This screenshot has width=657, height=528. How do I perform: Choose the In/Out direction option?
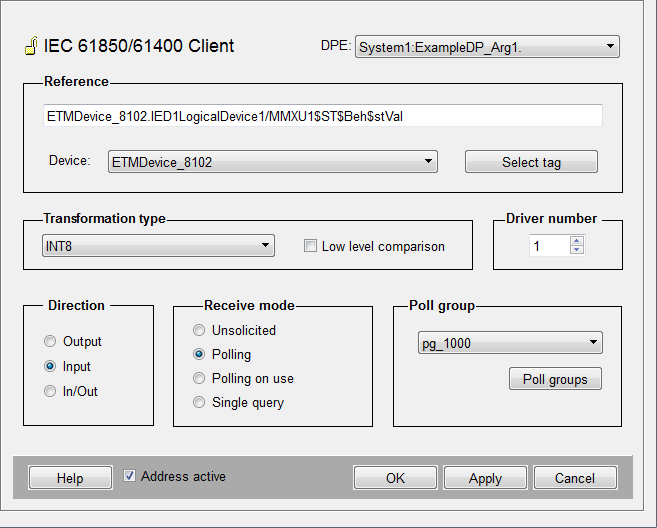(x=50, y=392)
